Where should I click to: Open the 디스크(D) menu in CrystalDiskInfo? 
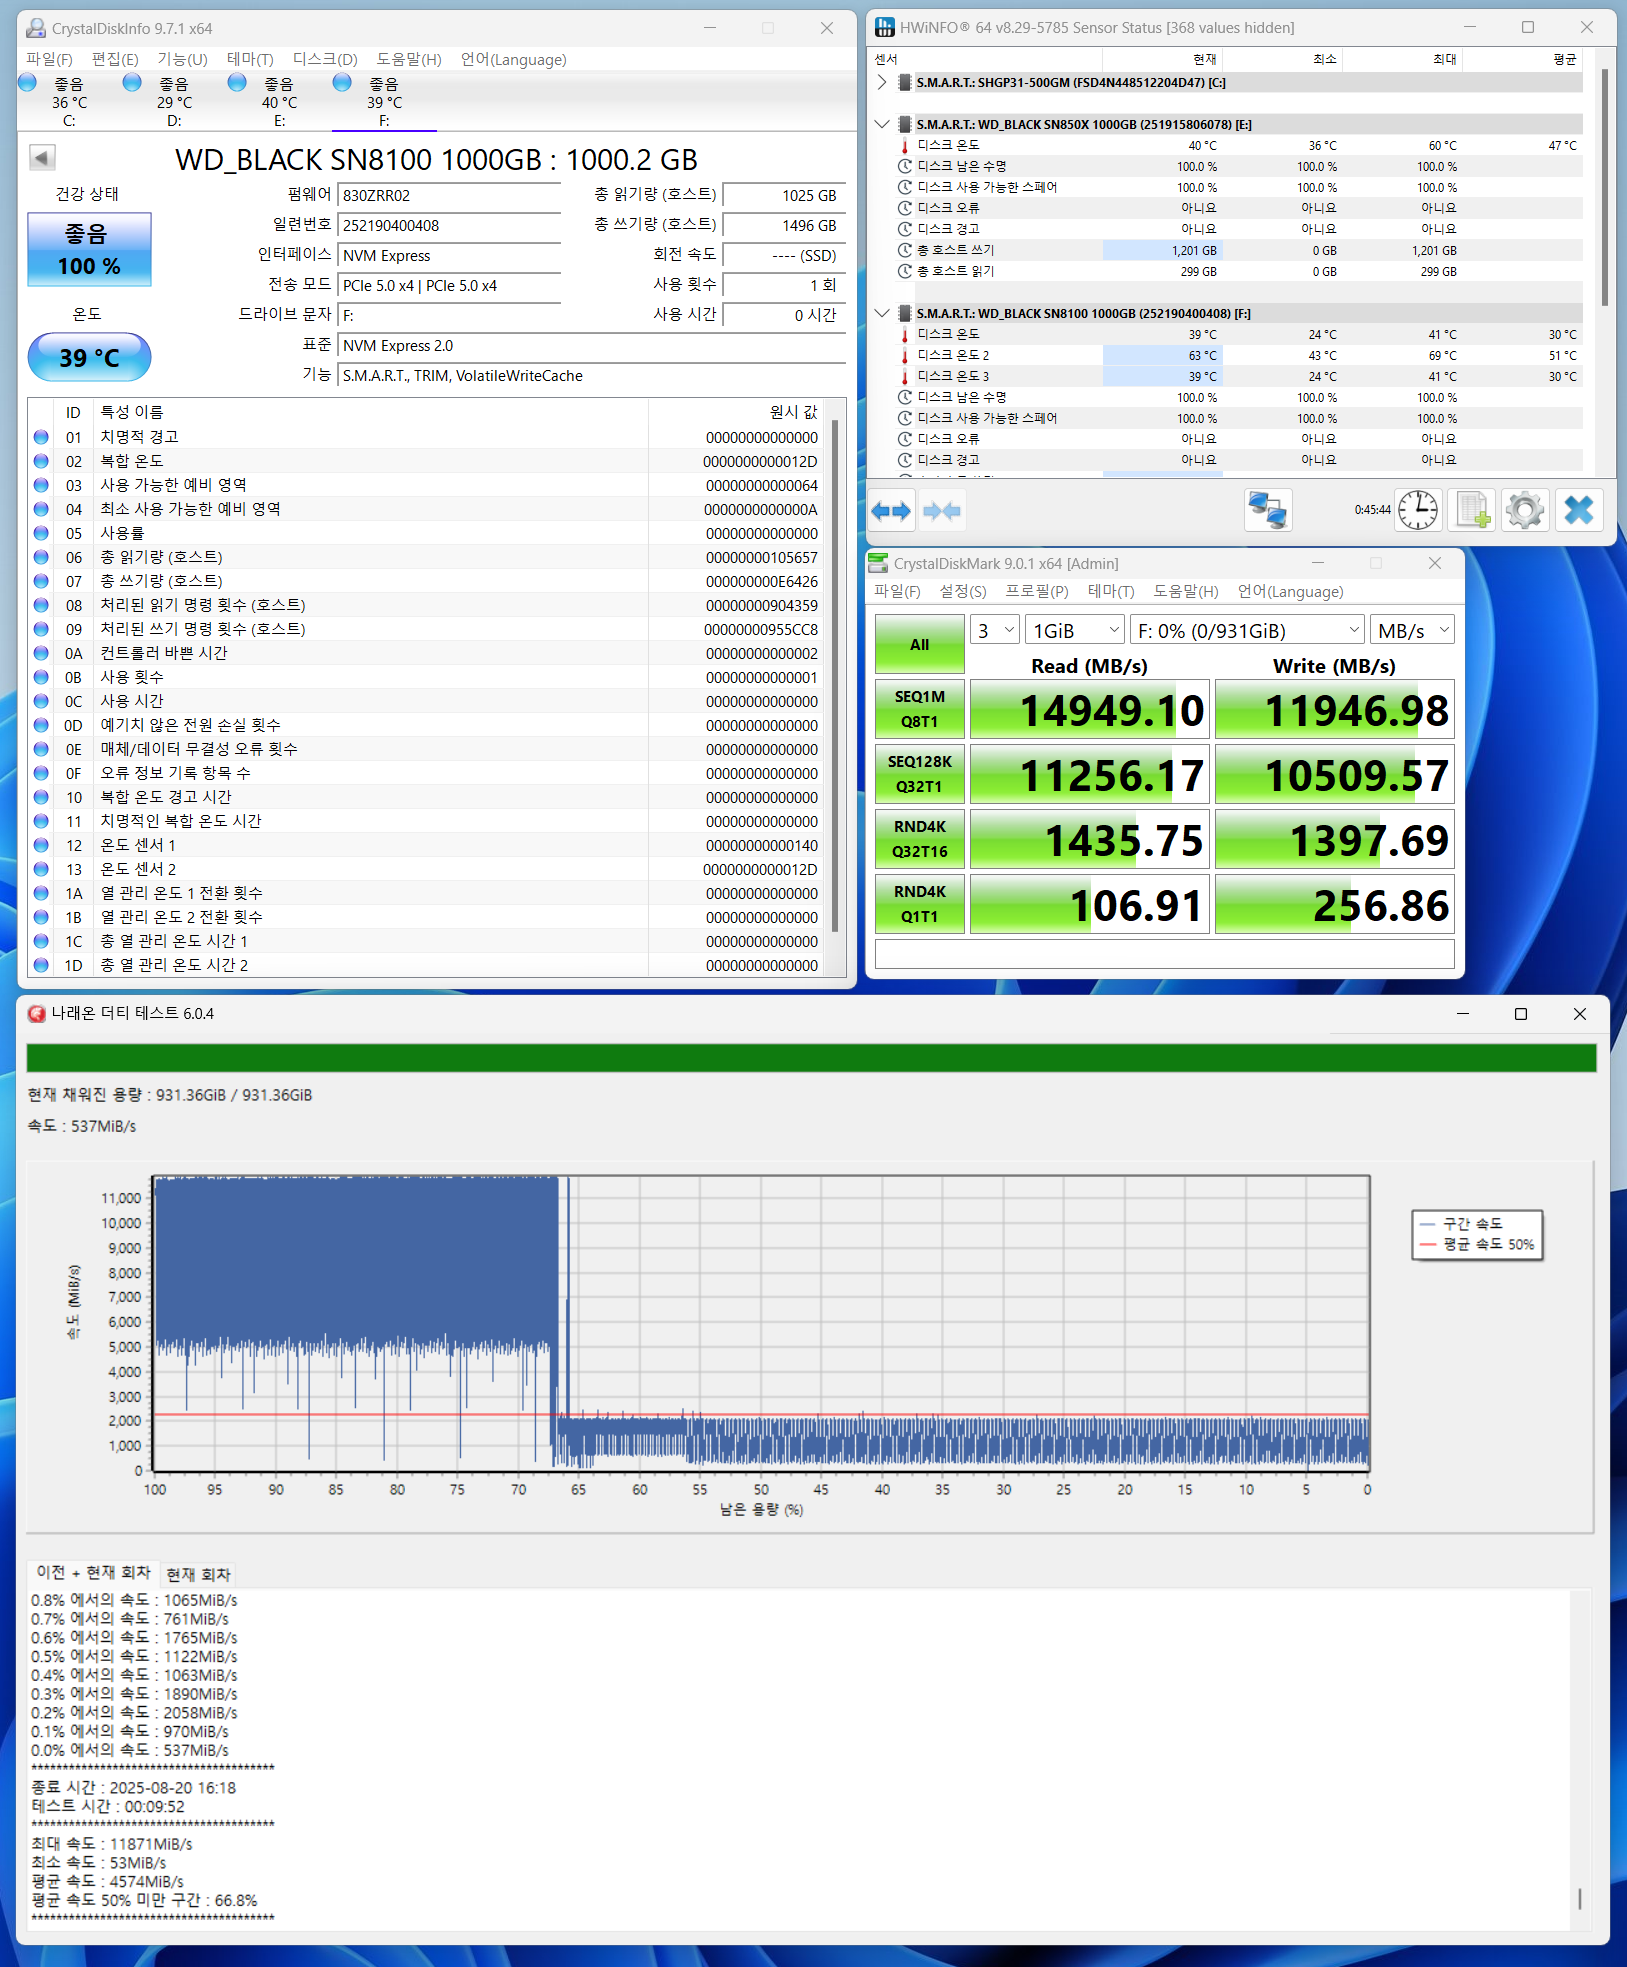(x=324, y=59)
